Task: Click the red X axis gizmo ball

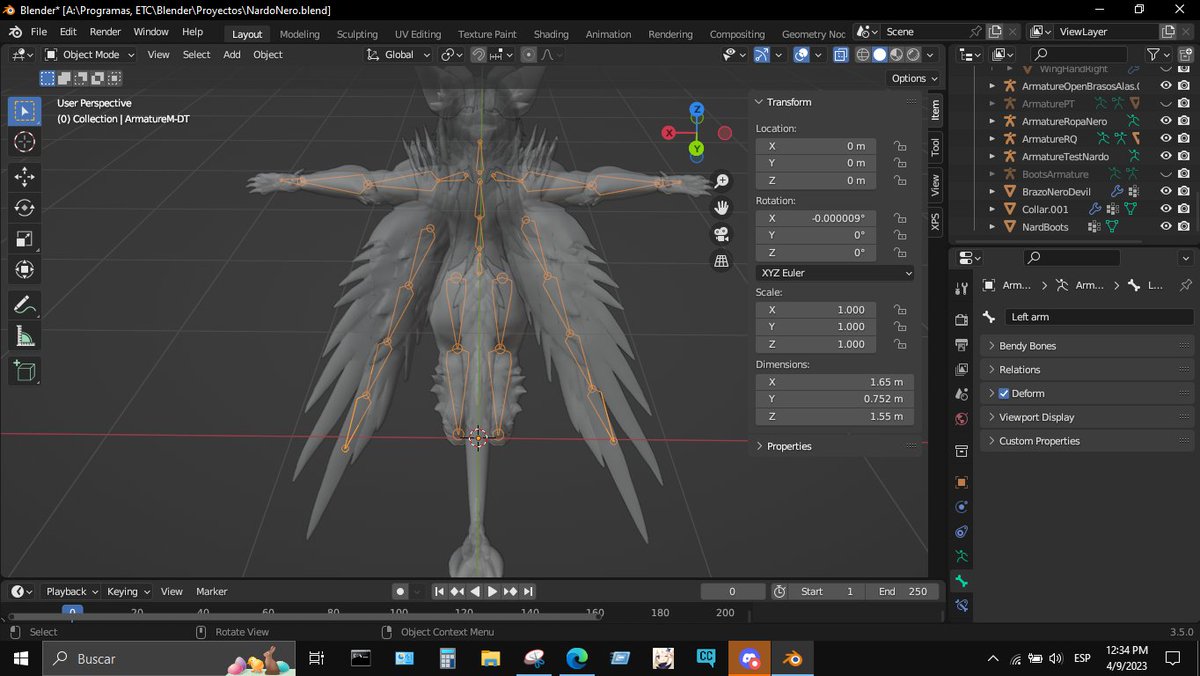Action: 670,132
